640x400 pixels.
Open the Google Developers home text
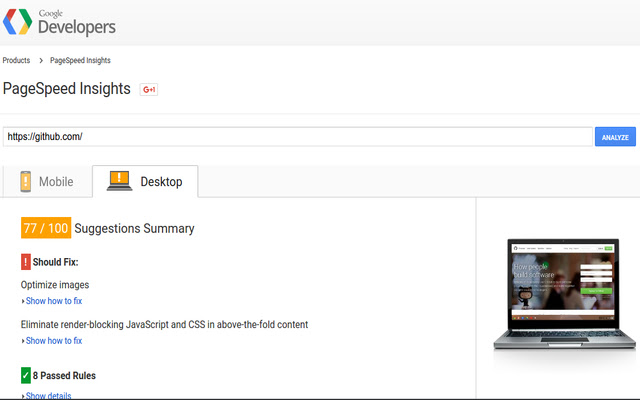tap(77, 23)
